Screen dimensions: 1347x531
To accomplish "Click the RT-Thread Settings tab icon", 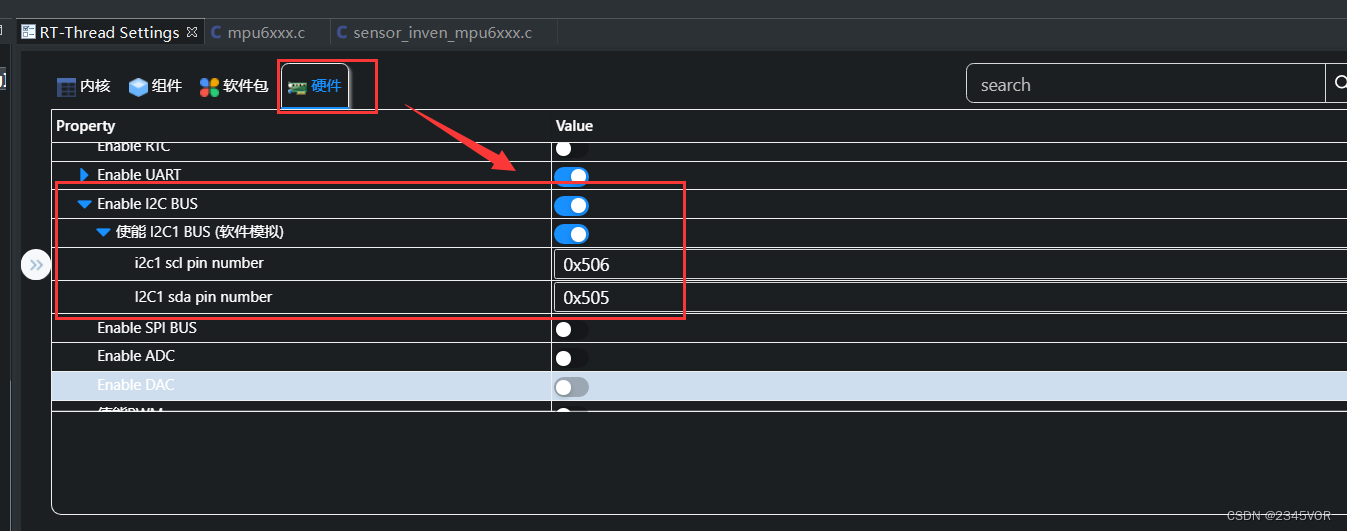I will click(28, 33).
